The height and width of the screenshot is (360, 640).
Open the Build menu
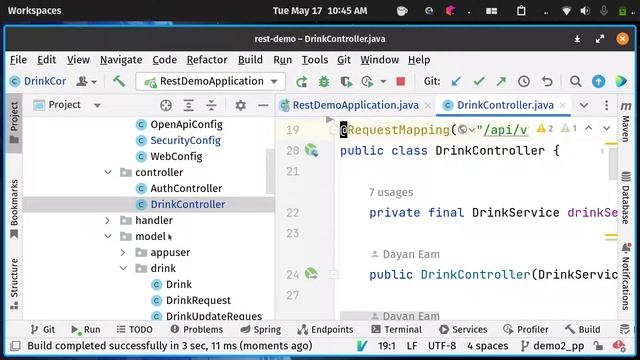[x=250, y=60]
